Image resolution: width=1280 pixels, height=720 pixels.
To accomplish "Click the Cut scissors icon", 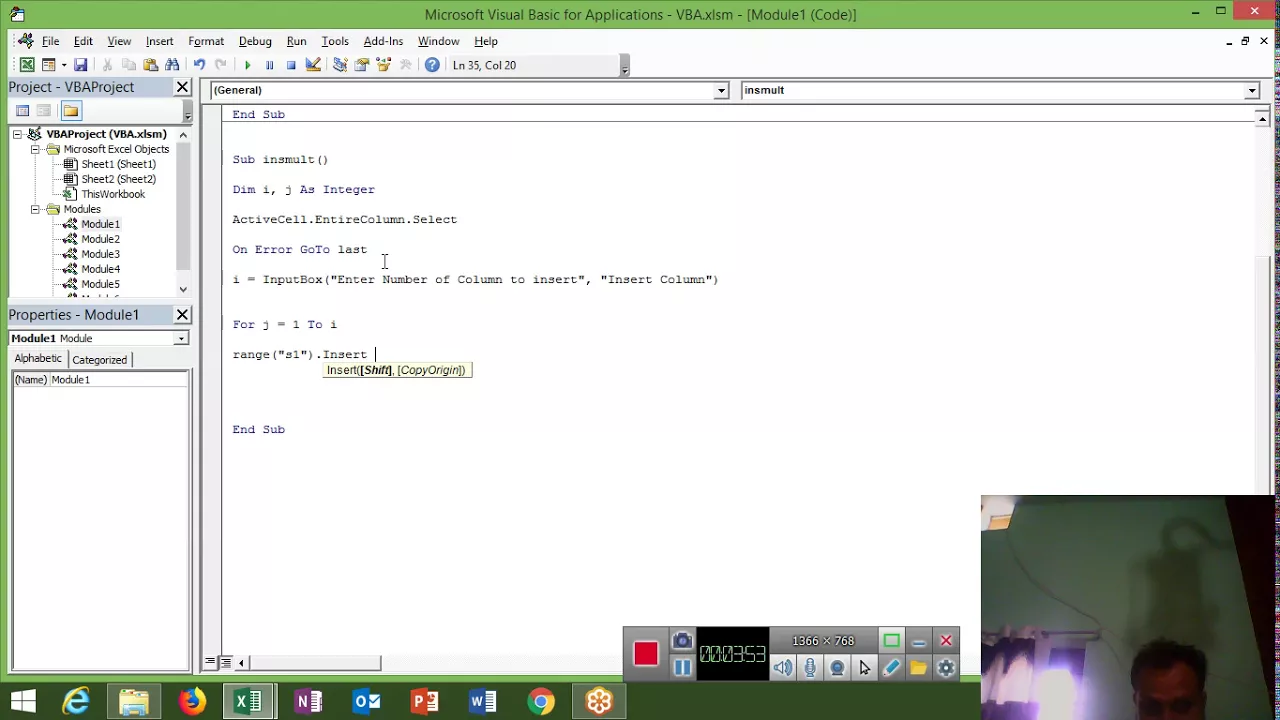I will click(x=107, y=65).
